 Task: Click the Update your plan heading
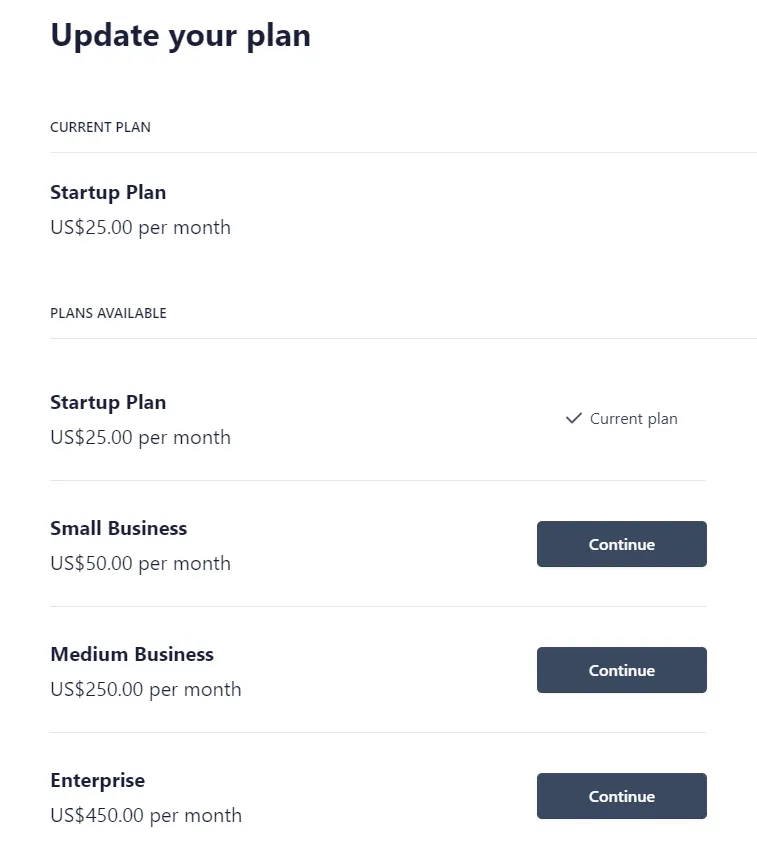[x=180, y=35]
